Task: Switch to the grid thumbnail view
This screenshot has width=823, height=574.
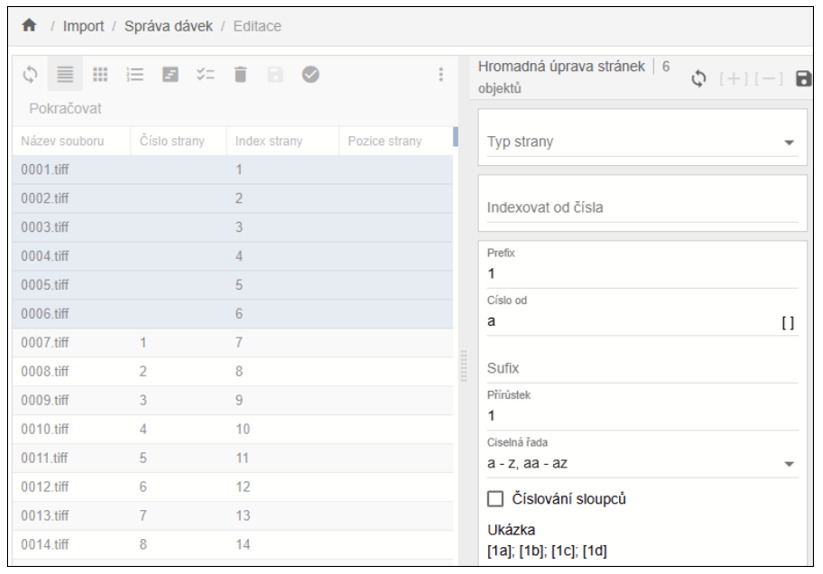Action: (100, 75)
